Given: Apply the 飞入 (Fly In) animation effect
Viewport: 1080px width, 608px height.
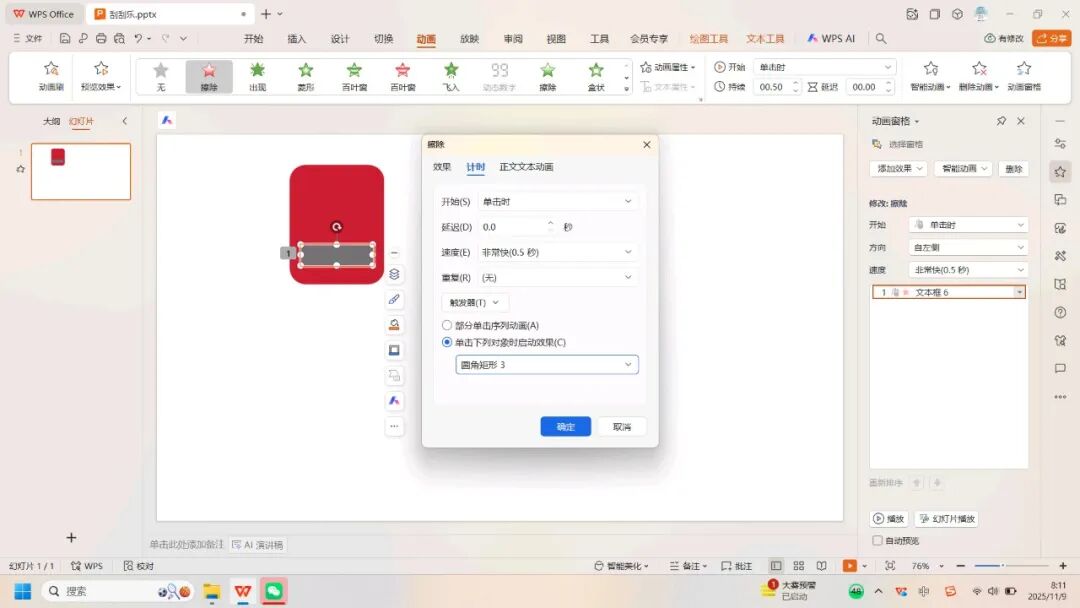Looking at the screenshot, I should (x=451, y=76).
